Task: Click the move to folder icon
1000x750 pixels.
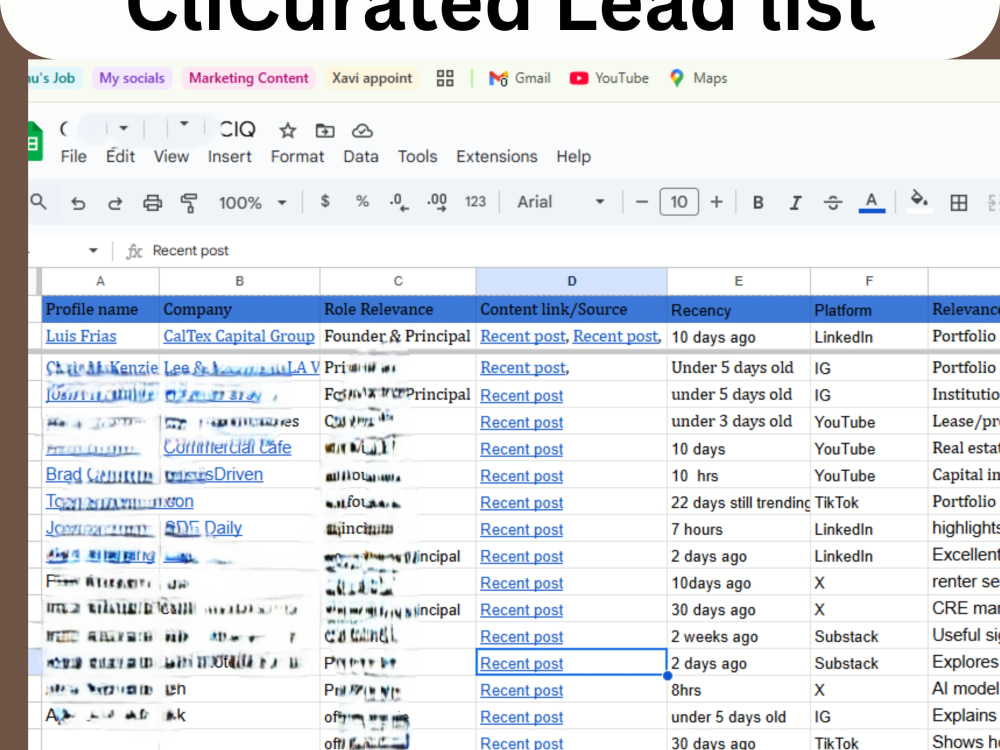Action: (x=325, y=131)
